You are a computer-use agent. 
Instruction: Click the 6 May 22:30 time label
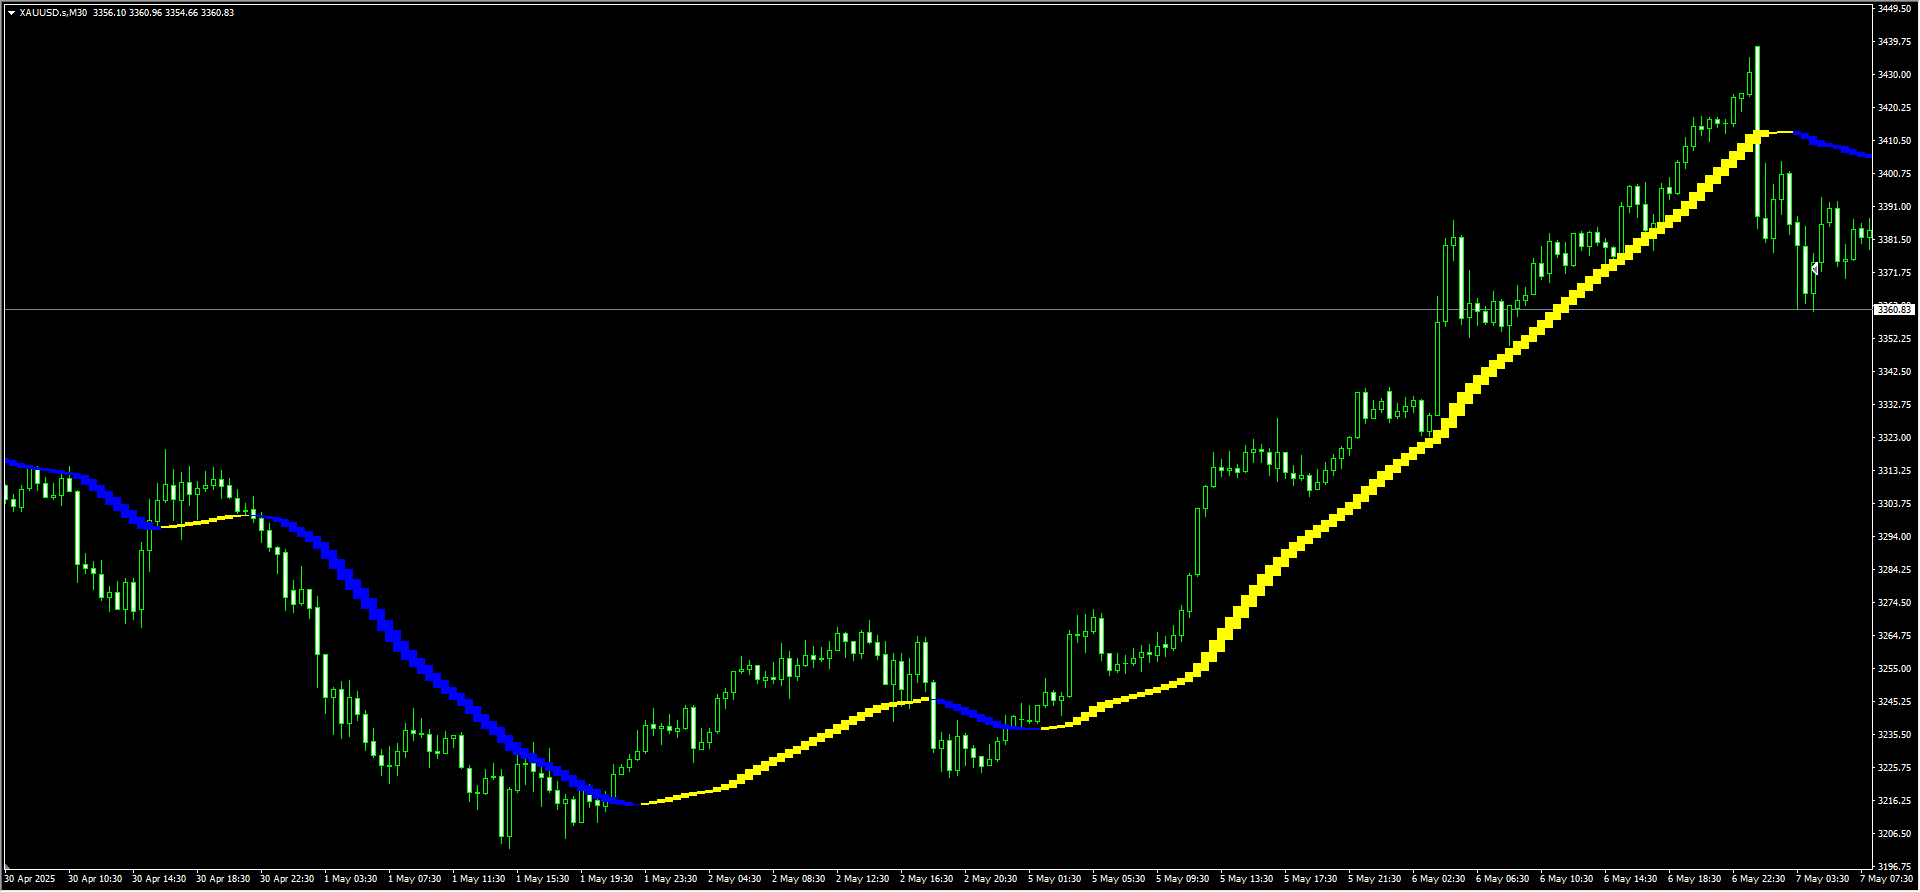pos(1758,879)
